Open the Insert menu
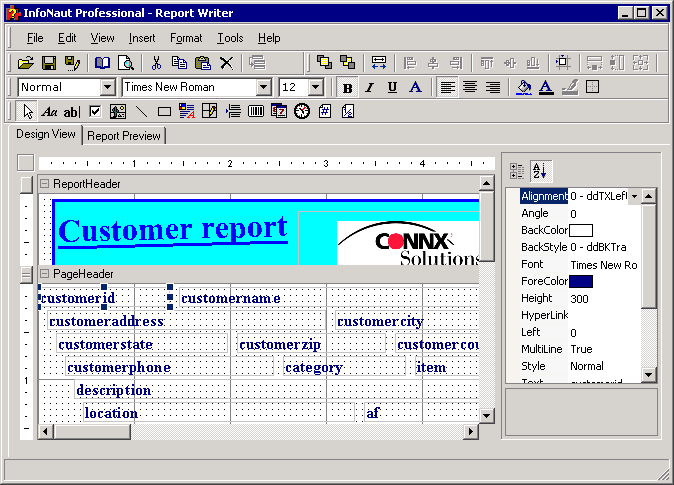 pos(142,38)
